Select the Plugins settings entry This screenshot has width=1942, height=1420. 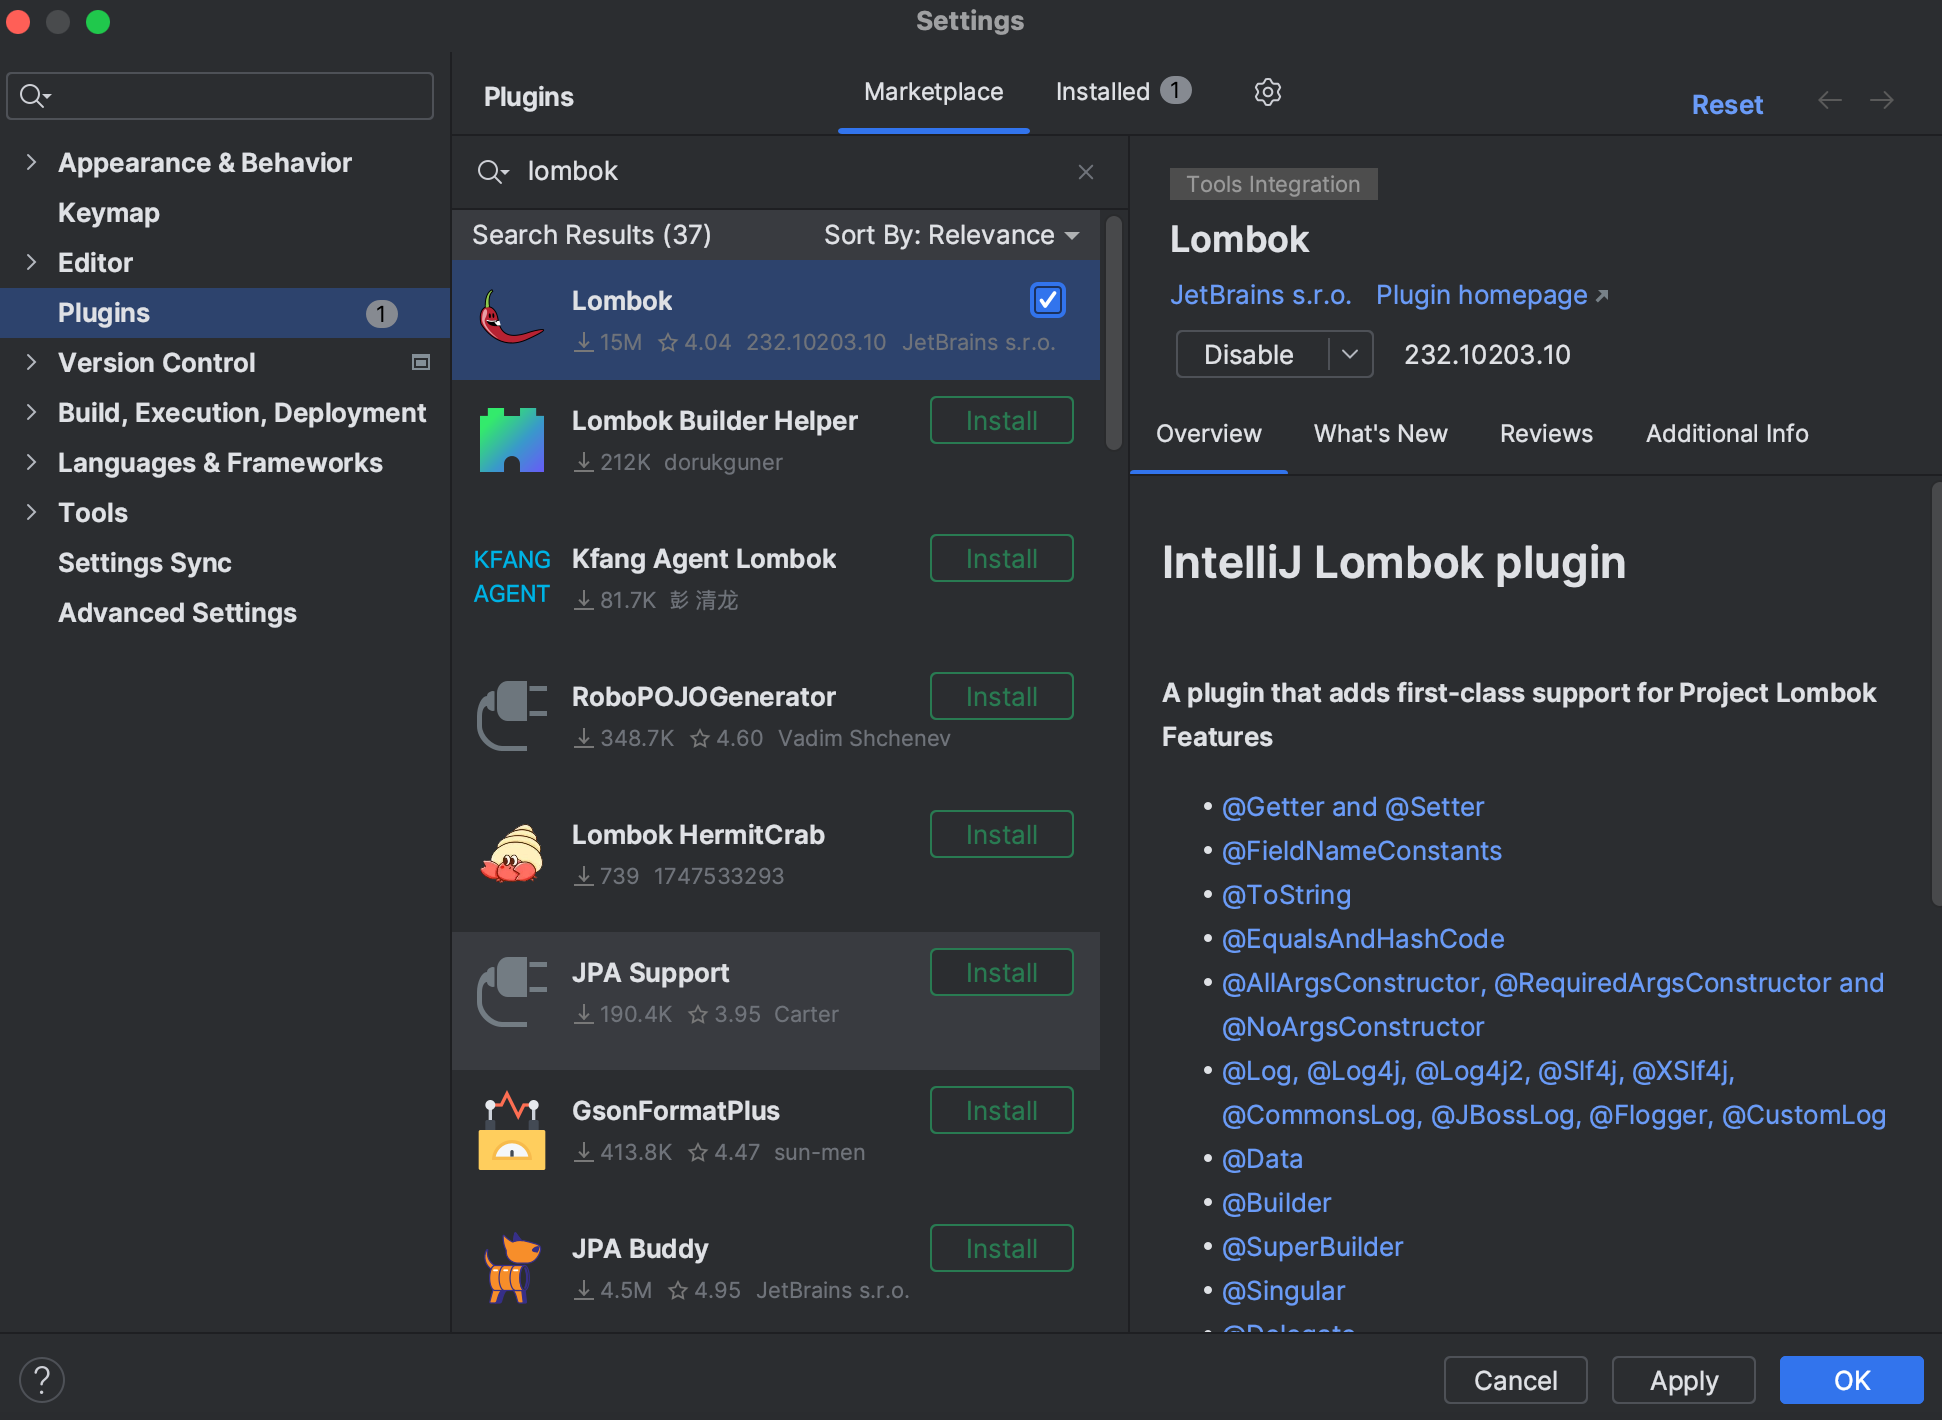tap(225, 313)
